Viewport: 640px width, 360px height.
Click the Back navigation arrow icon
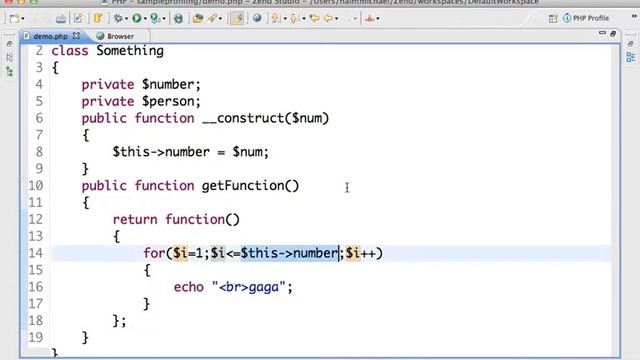point(328,18)
